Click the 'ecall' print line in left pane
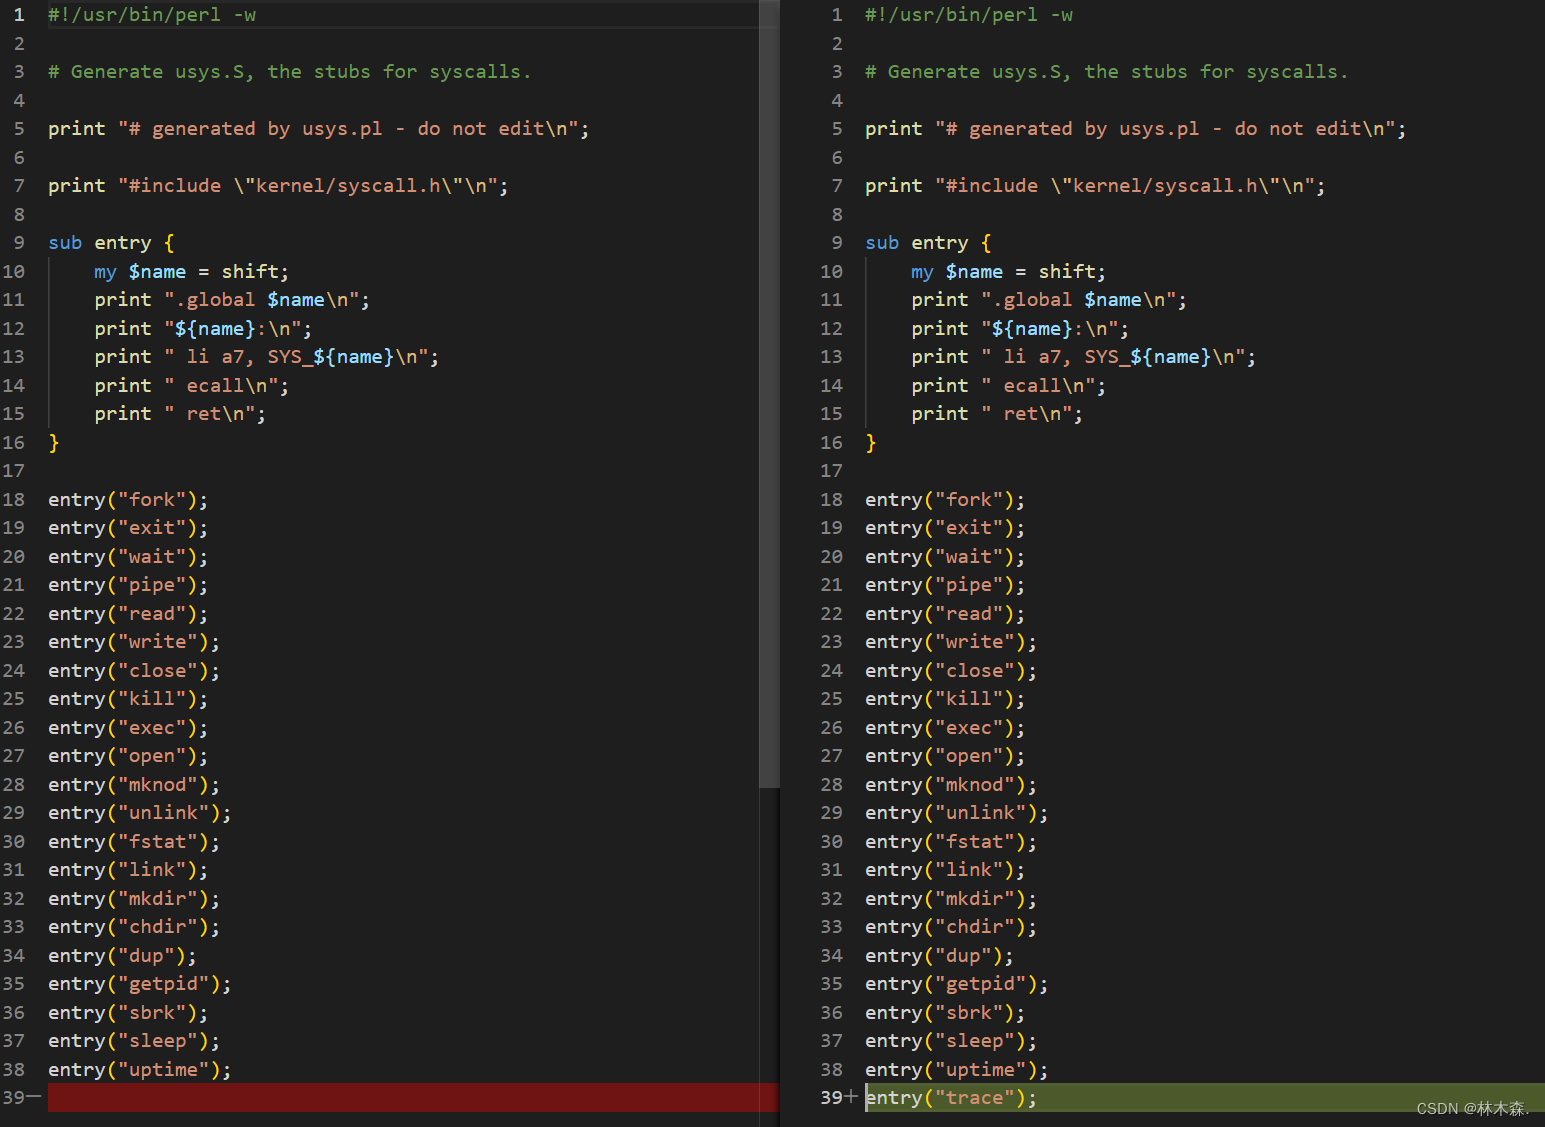The image size is (1545, 1127). pyautogui.click(x=192, y=386)
